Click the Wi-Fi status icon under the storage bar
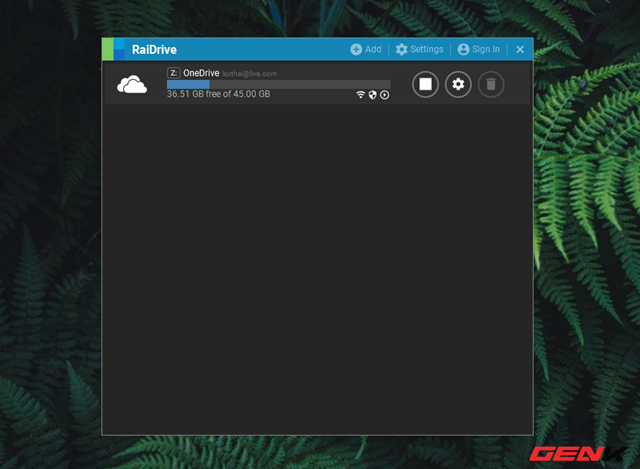 point(361,95)
